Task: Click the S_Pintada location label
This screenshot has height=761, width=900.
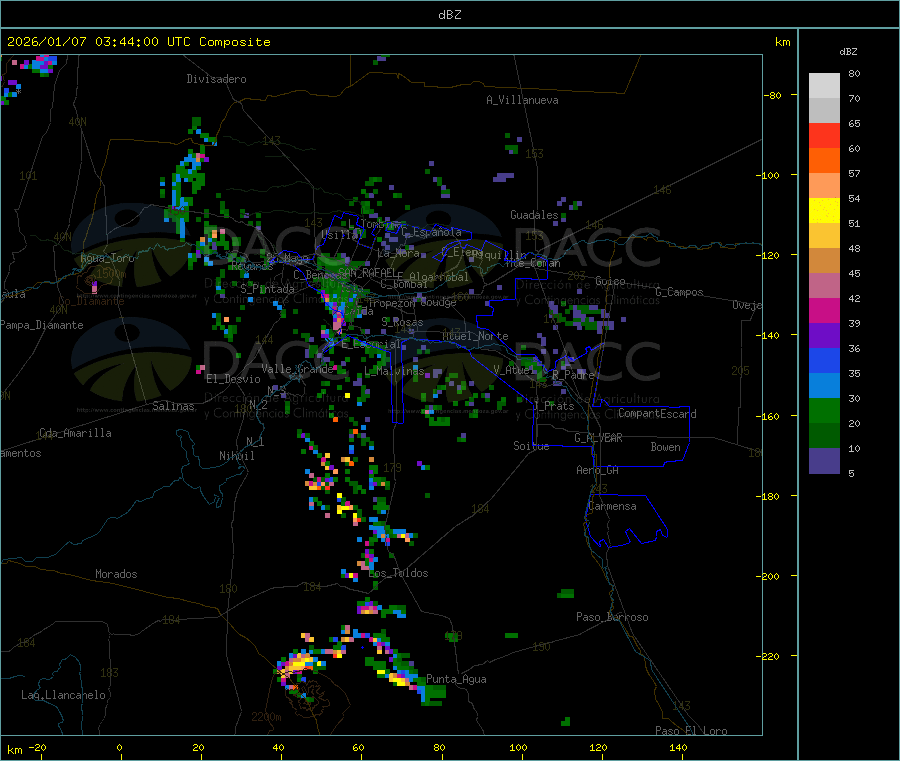Action: point(267,289)
